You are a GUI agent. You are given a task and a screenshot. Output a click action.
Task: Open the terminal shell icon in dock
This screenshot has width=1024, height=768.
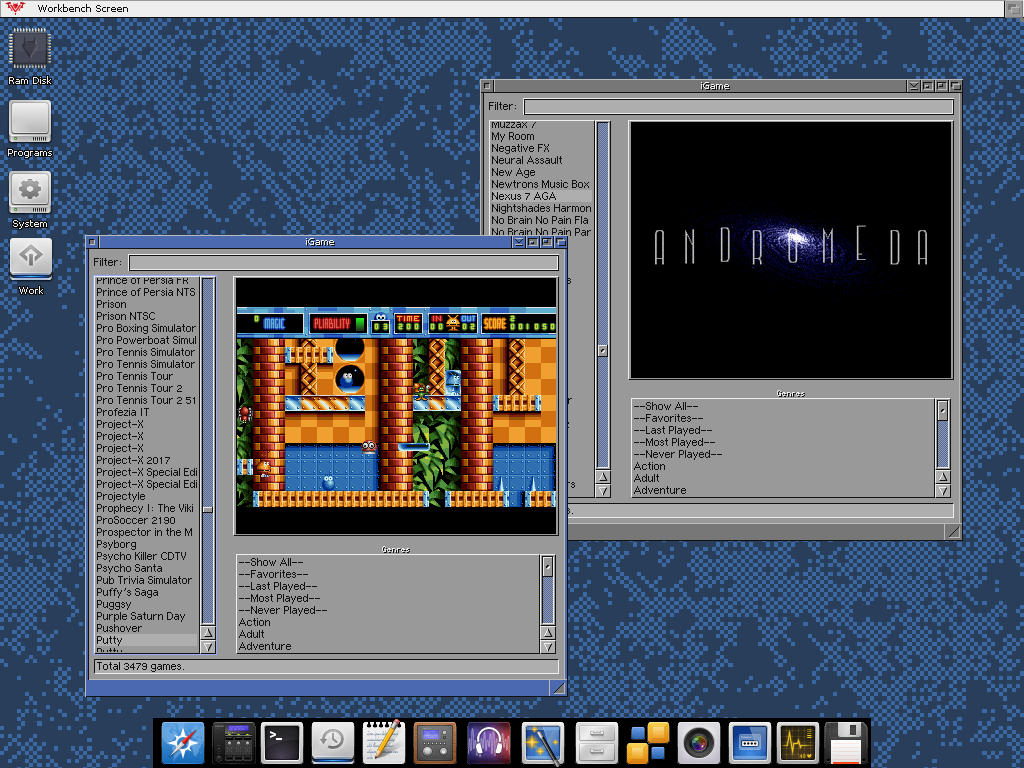[x=282, y=742]
